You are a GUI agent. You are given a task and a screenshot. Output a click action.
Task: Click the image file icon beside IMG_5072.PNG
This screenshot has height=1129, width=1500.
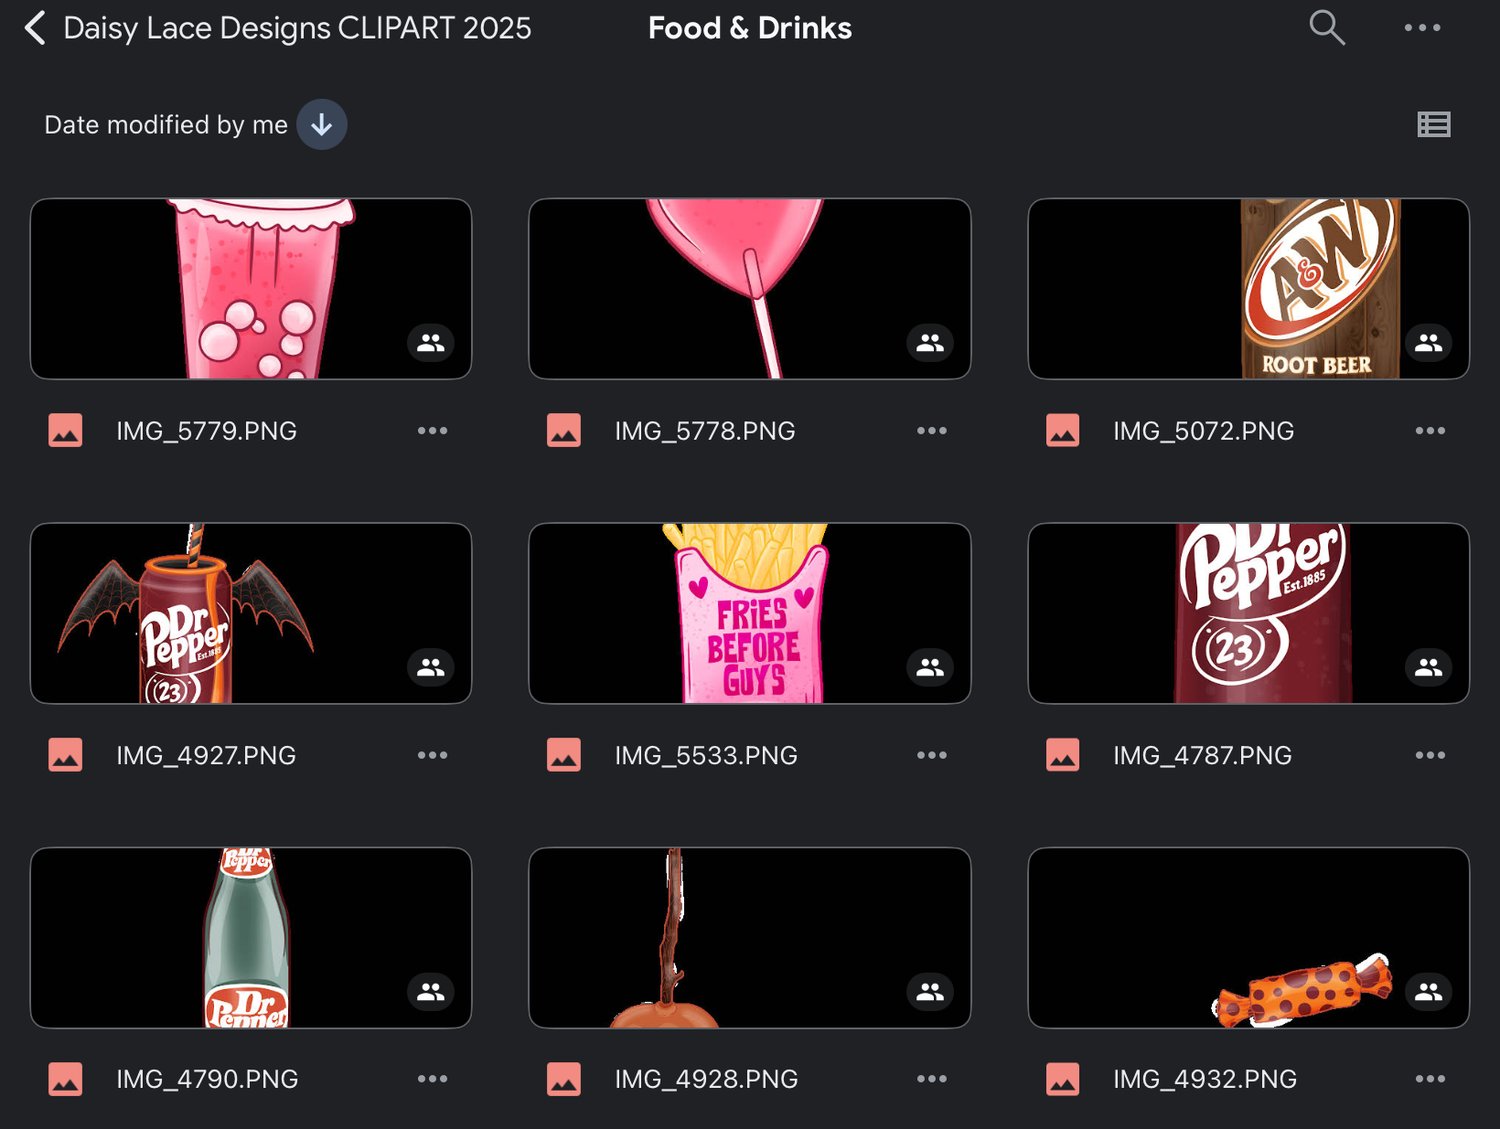point(1063,431)
